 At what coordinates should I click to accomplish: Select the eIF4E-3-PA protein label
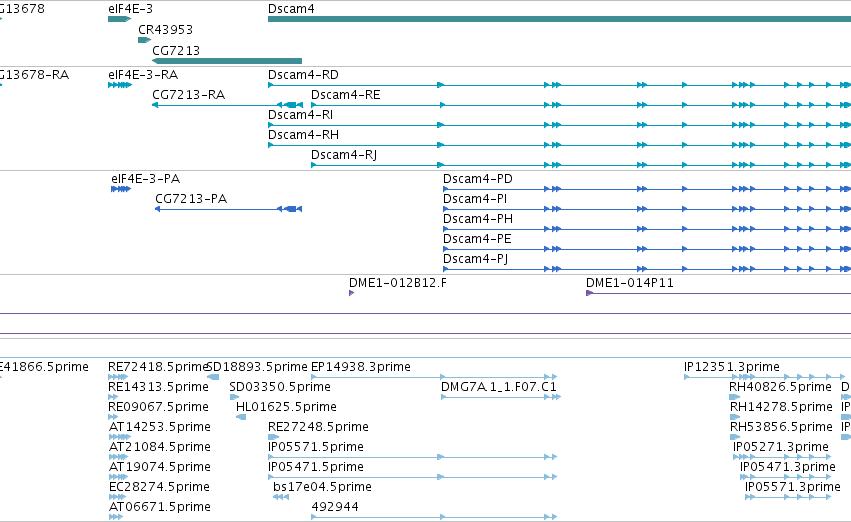[x=145, y=179]
